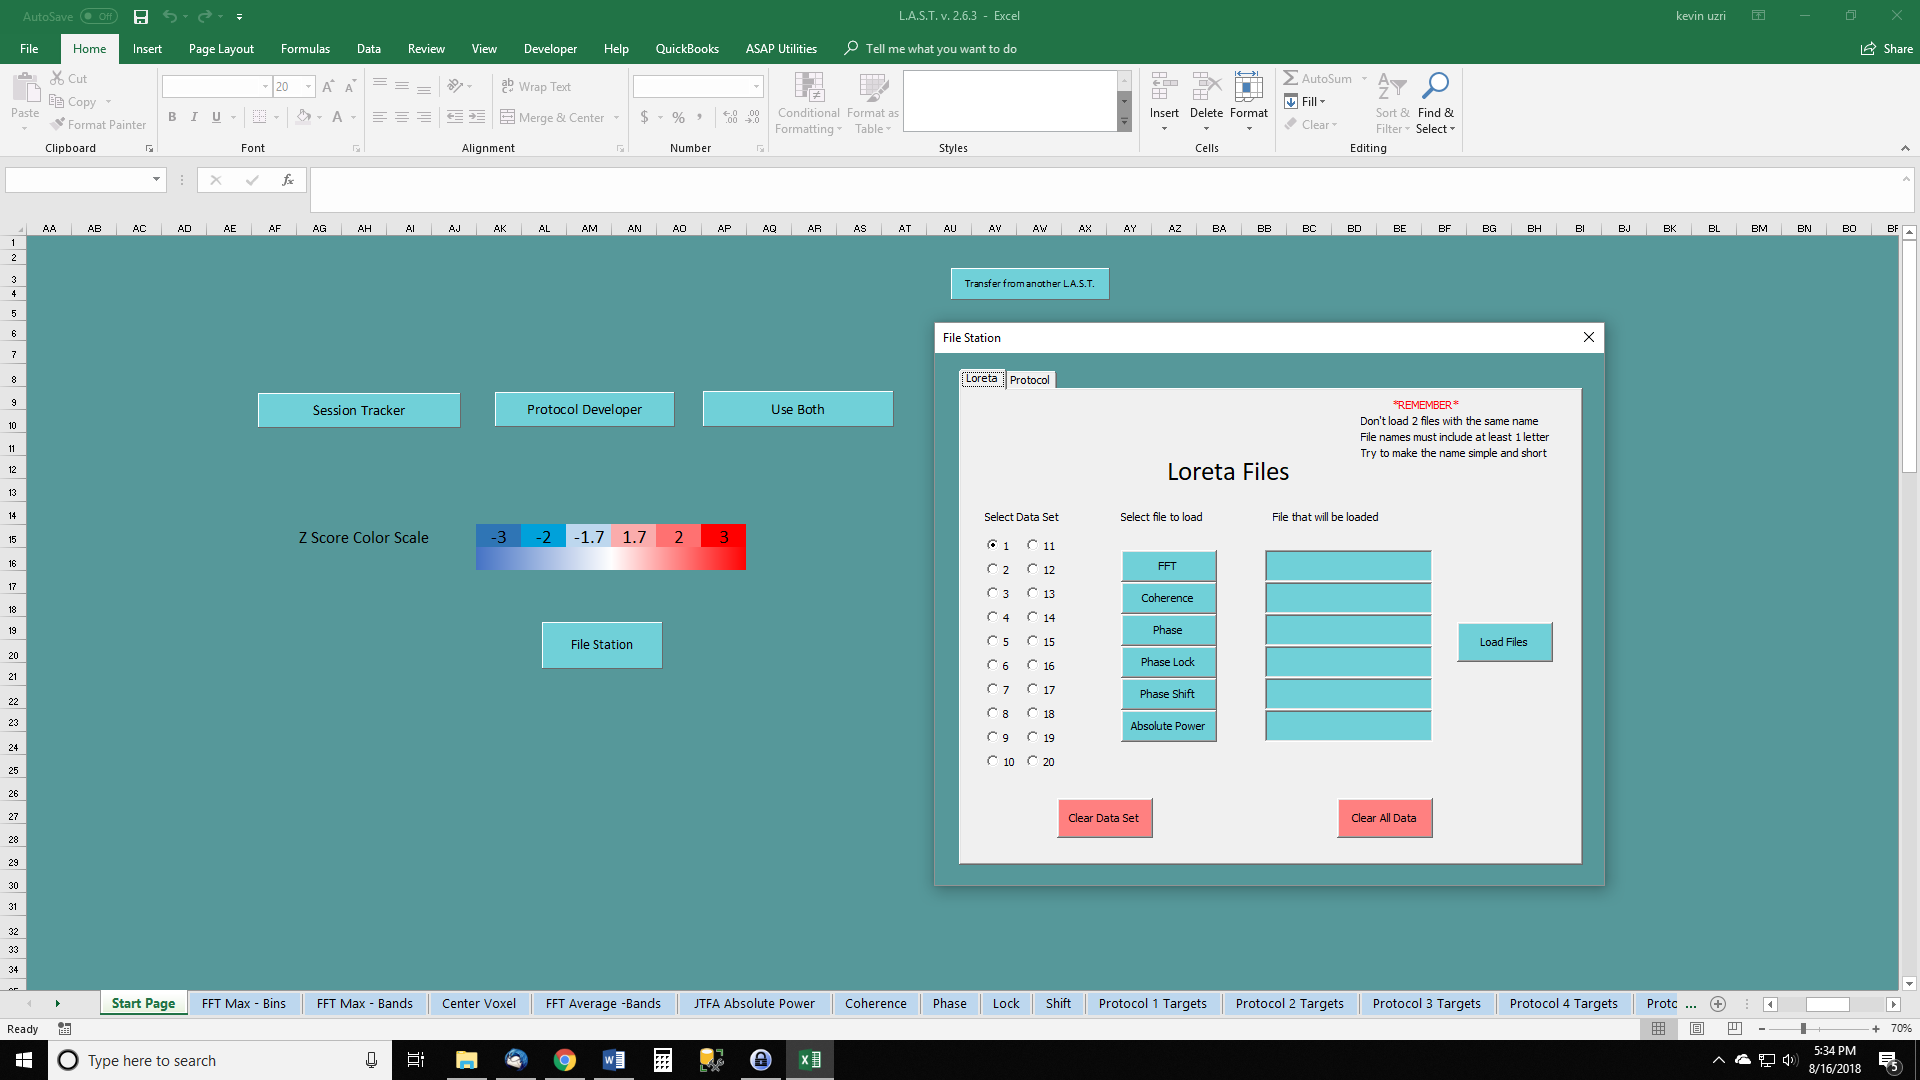Viewport: 1920px width, 1080px height.
Task: Select data set radio button 12
Action: tap(1032, 569)
